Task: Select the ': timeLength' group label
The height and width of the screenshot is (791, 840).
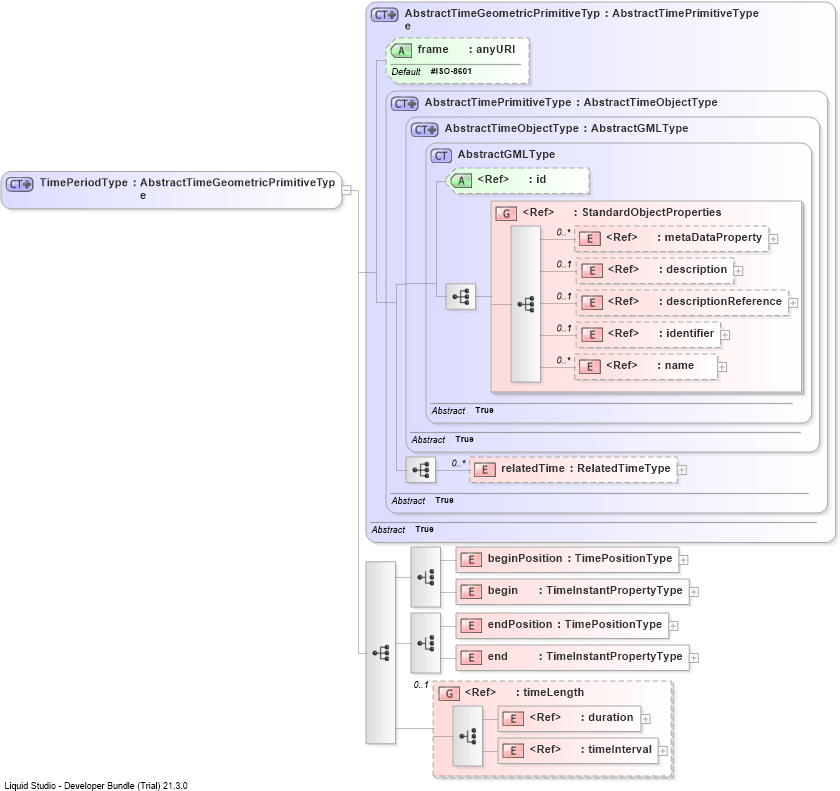Action: tap(550, 692)
